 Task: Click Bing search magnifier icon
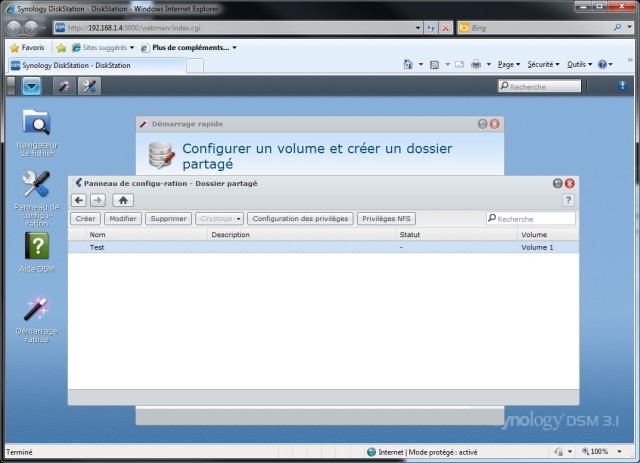point(618,27)
